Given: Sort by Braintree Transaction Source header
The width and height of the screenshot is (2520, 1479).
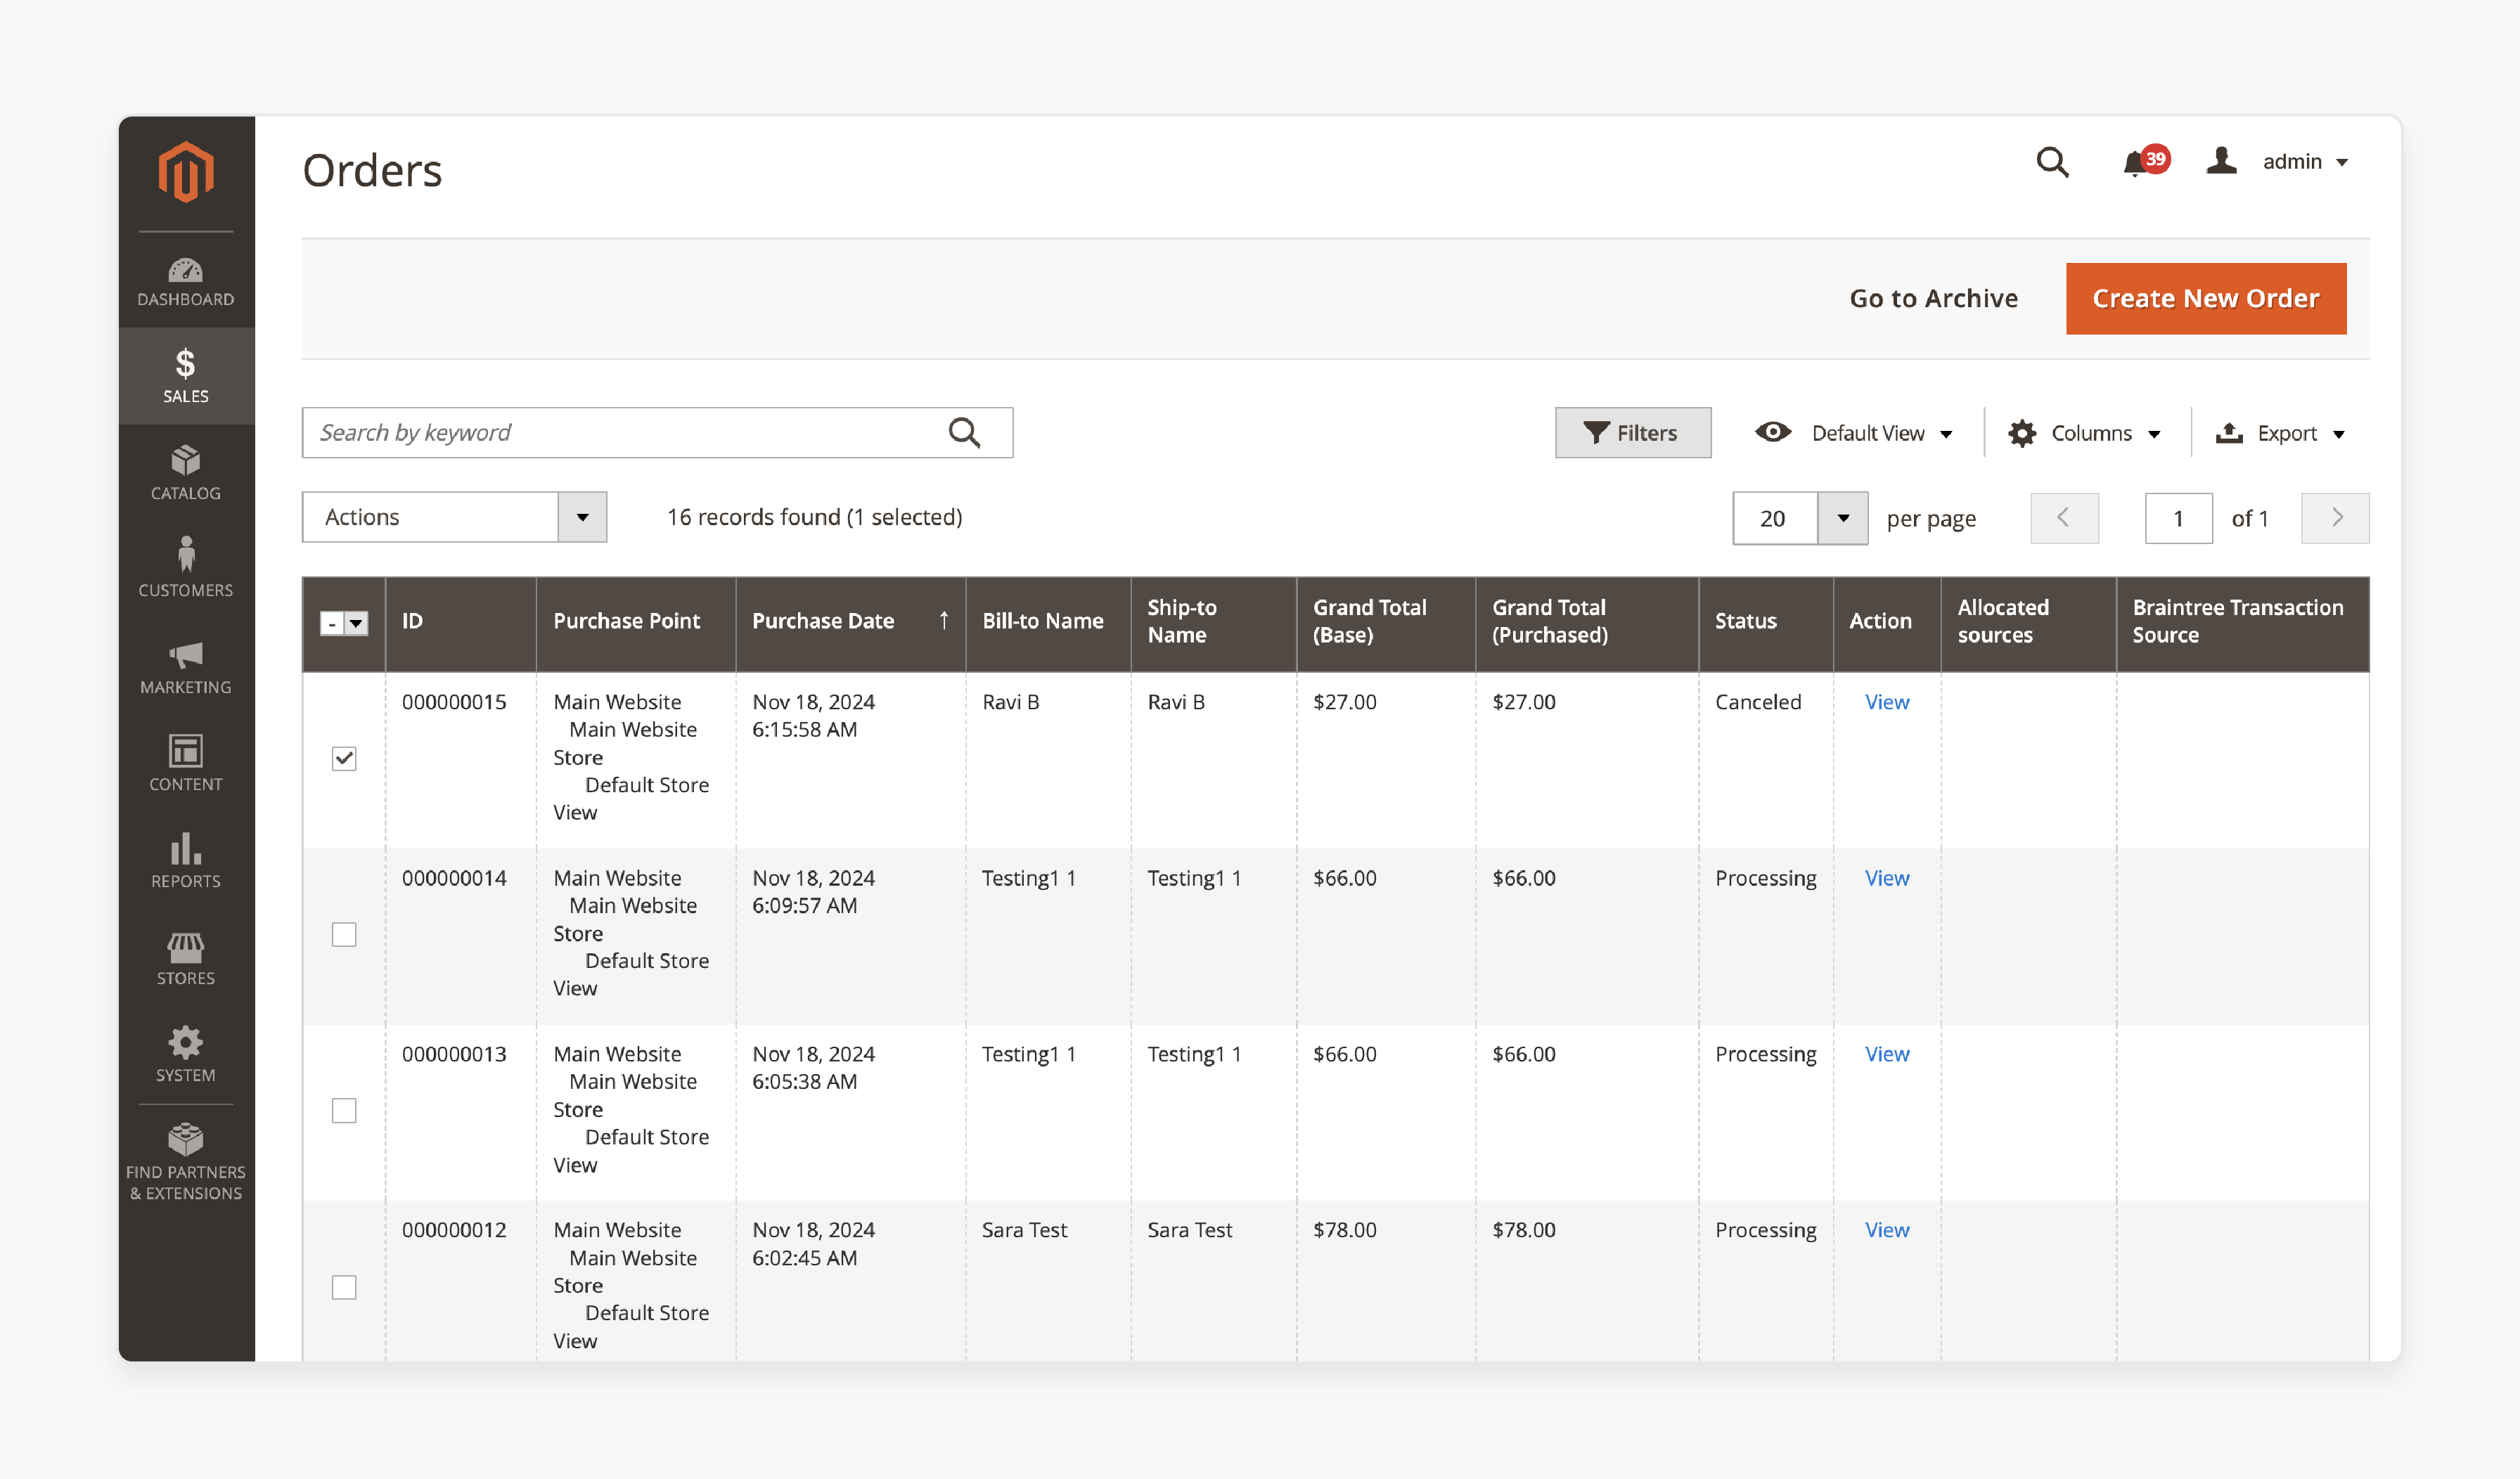Looking at the screenshot, I should (2242, 623).
